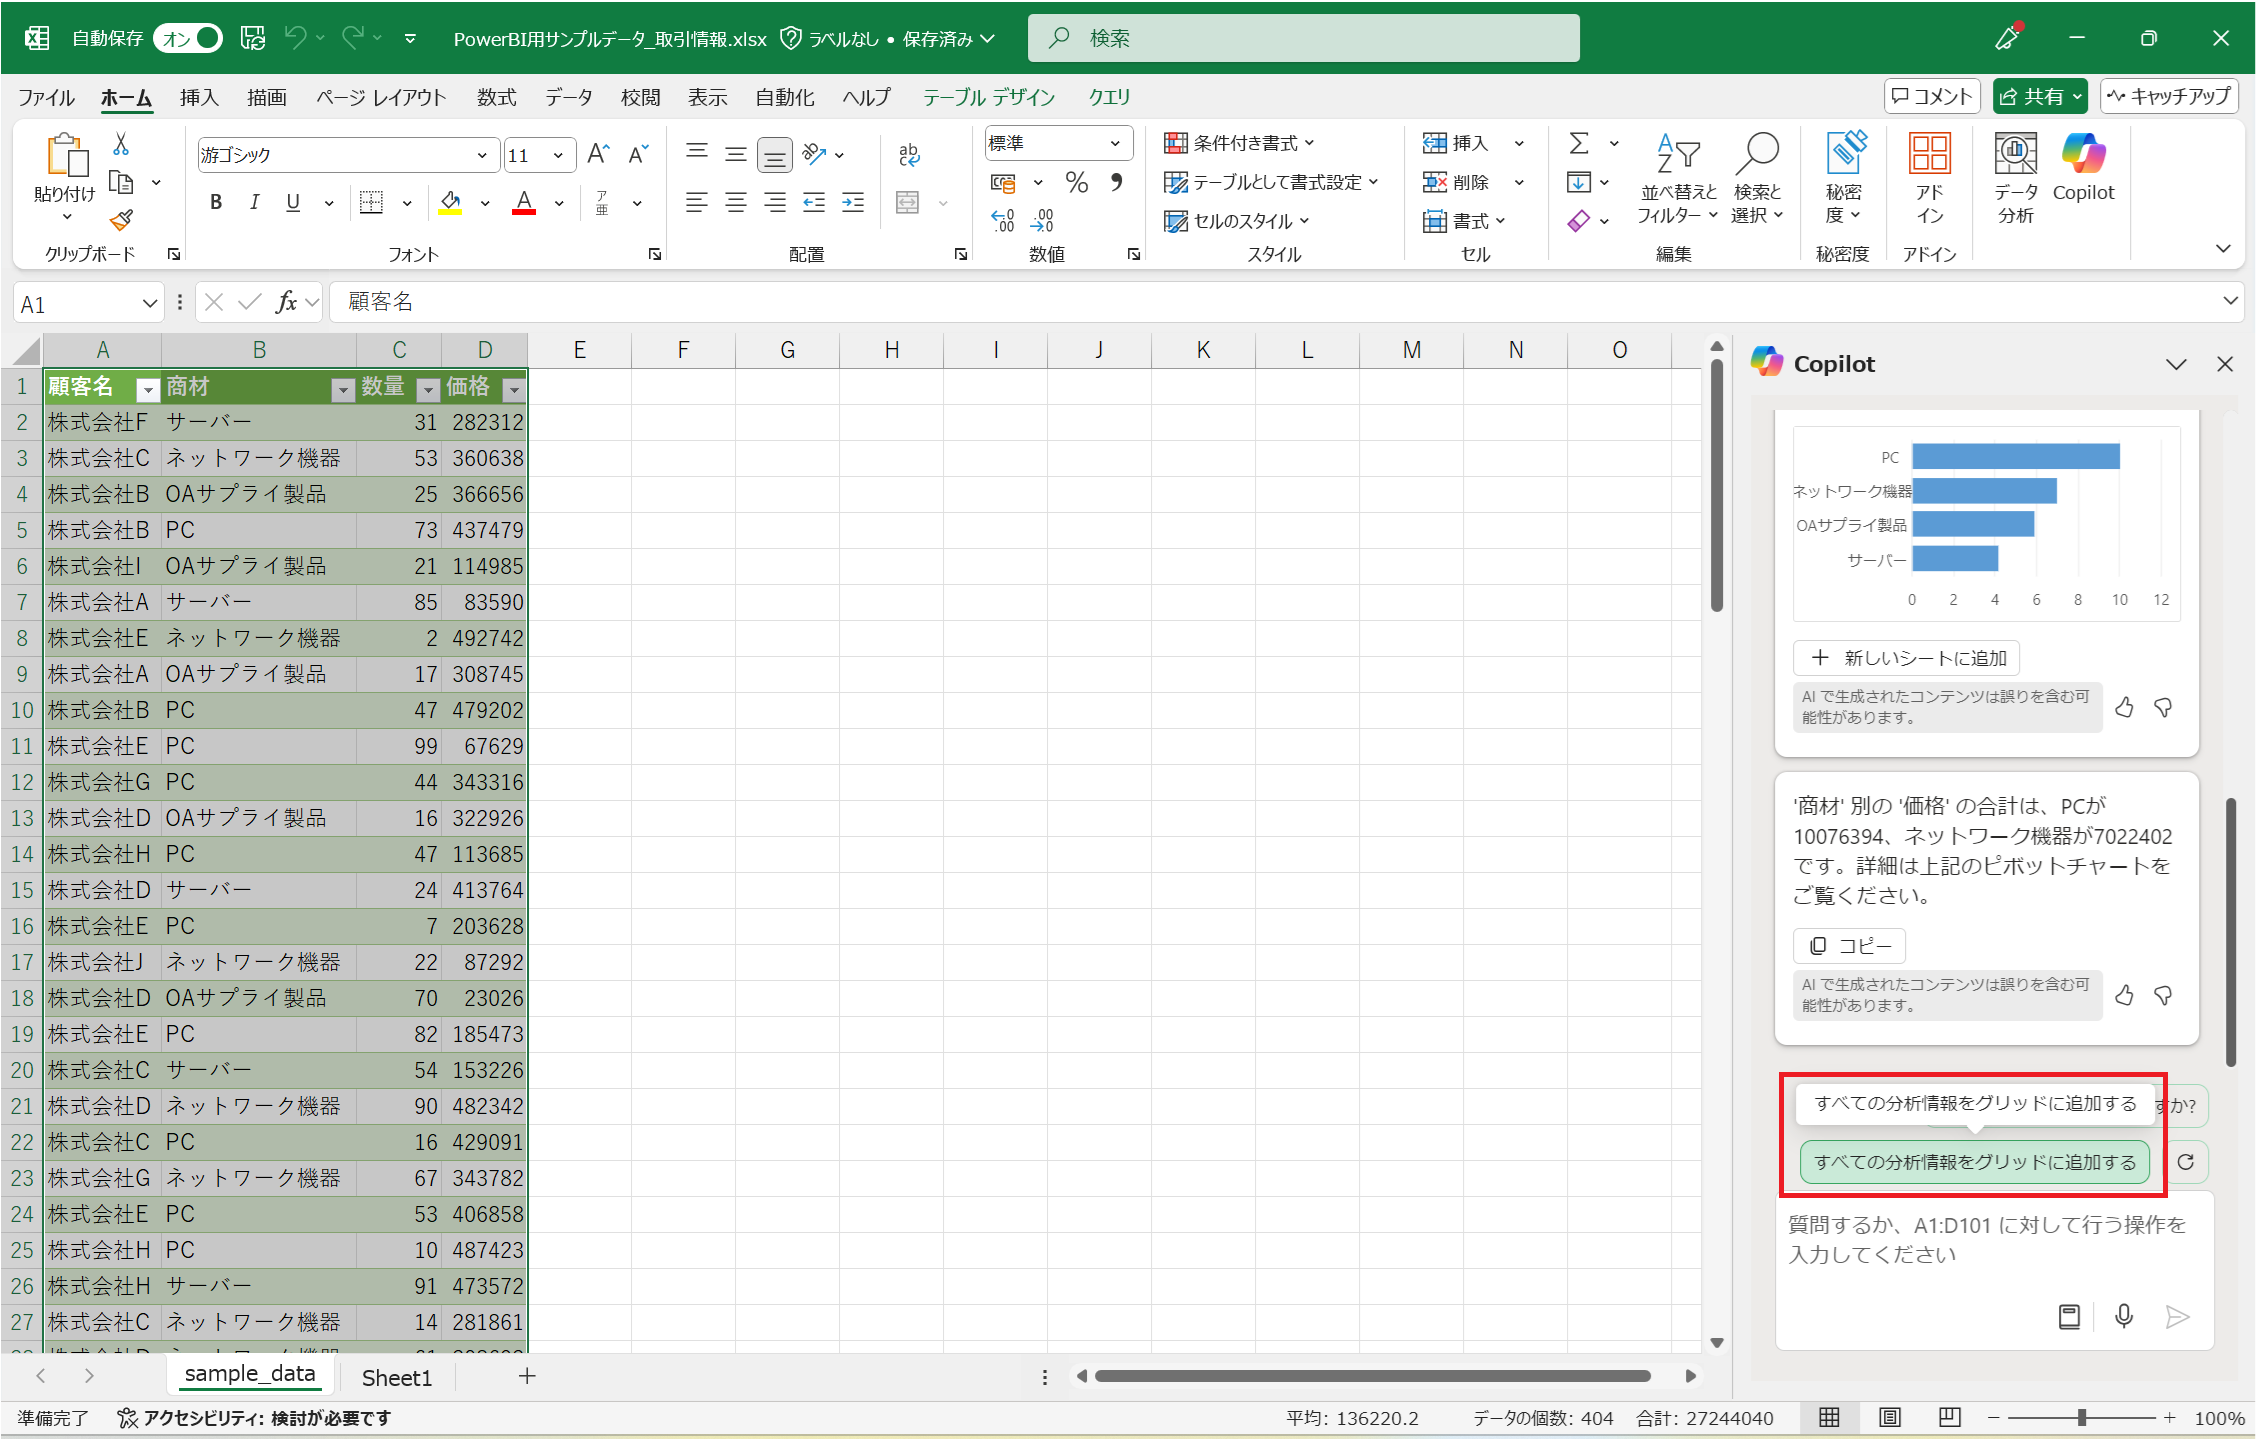The image size is (2258, 1440).
Task: Click the Add-ins icon
Action: 1929,155
